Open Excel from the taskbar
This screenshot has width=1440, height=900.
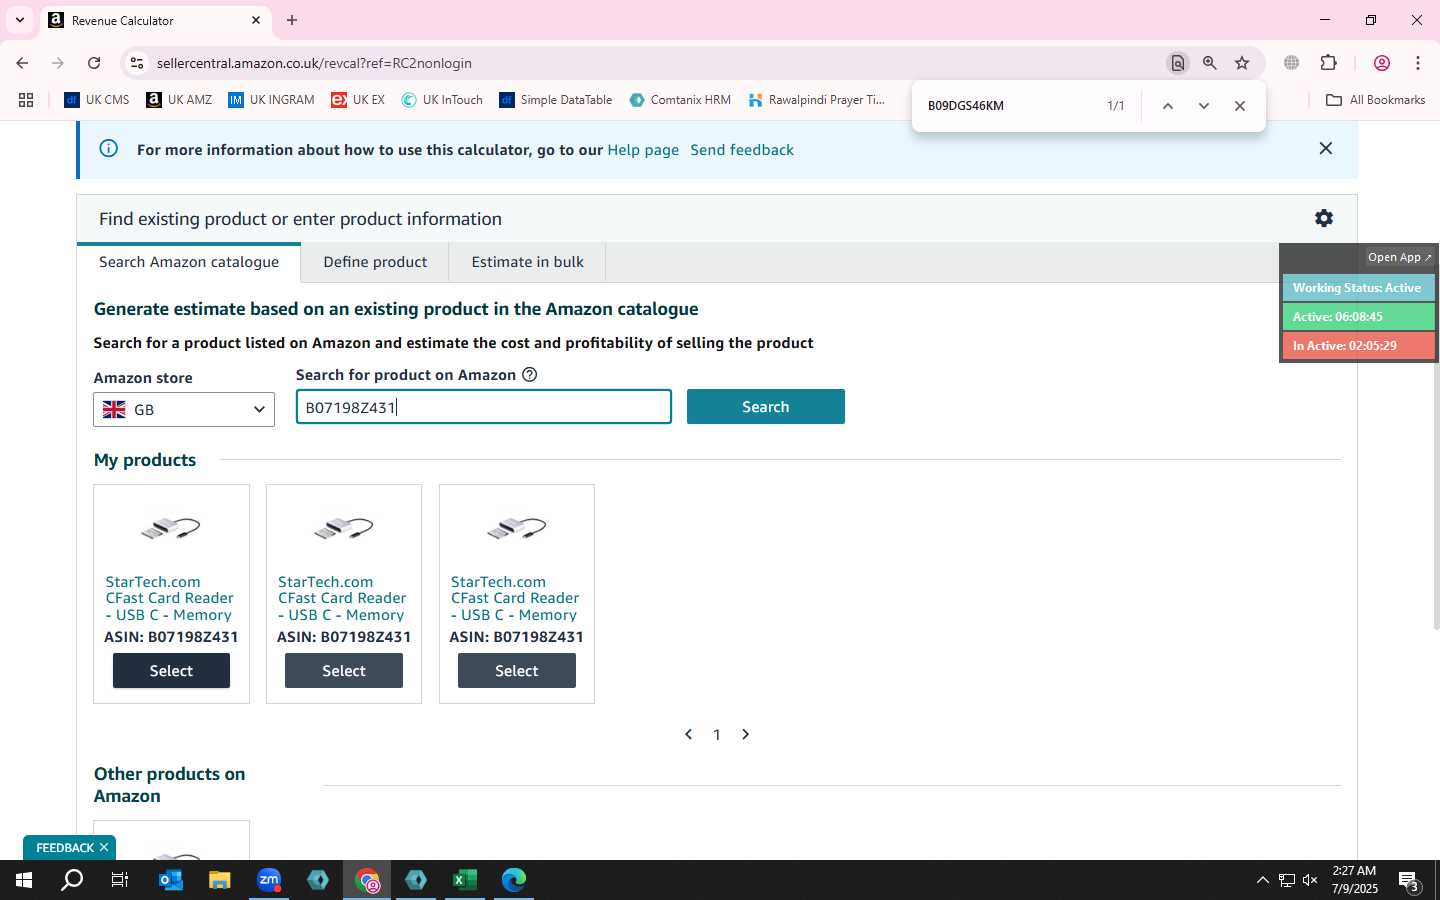click(465, 880)
